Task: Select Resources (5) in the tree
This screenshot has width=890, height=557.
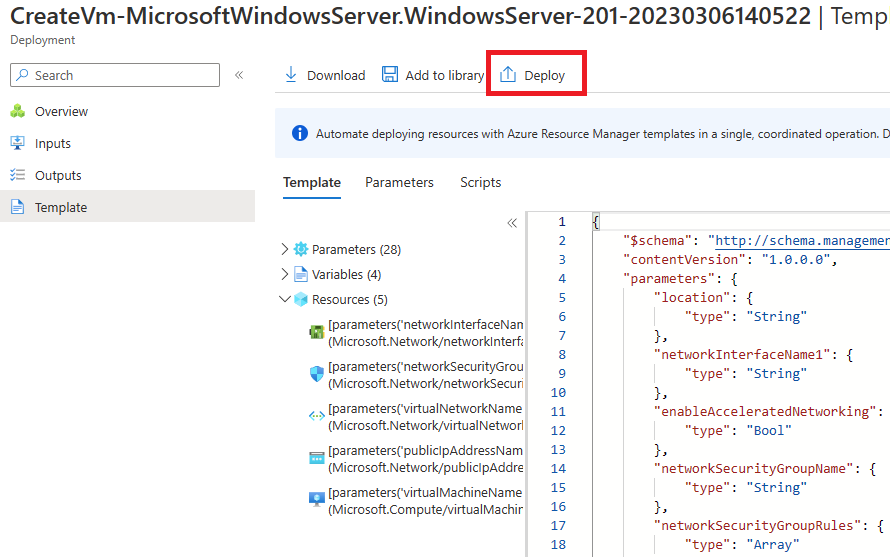Action: coord(350,299)
